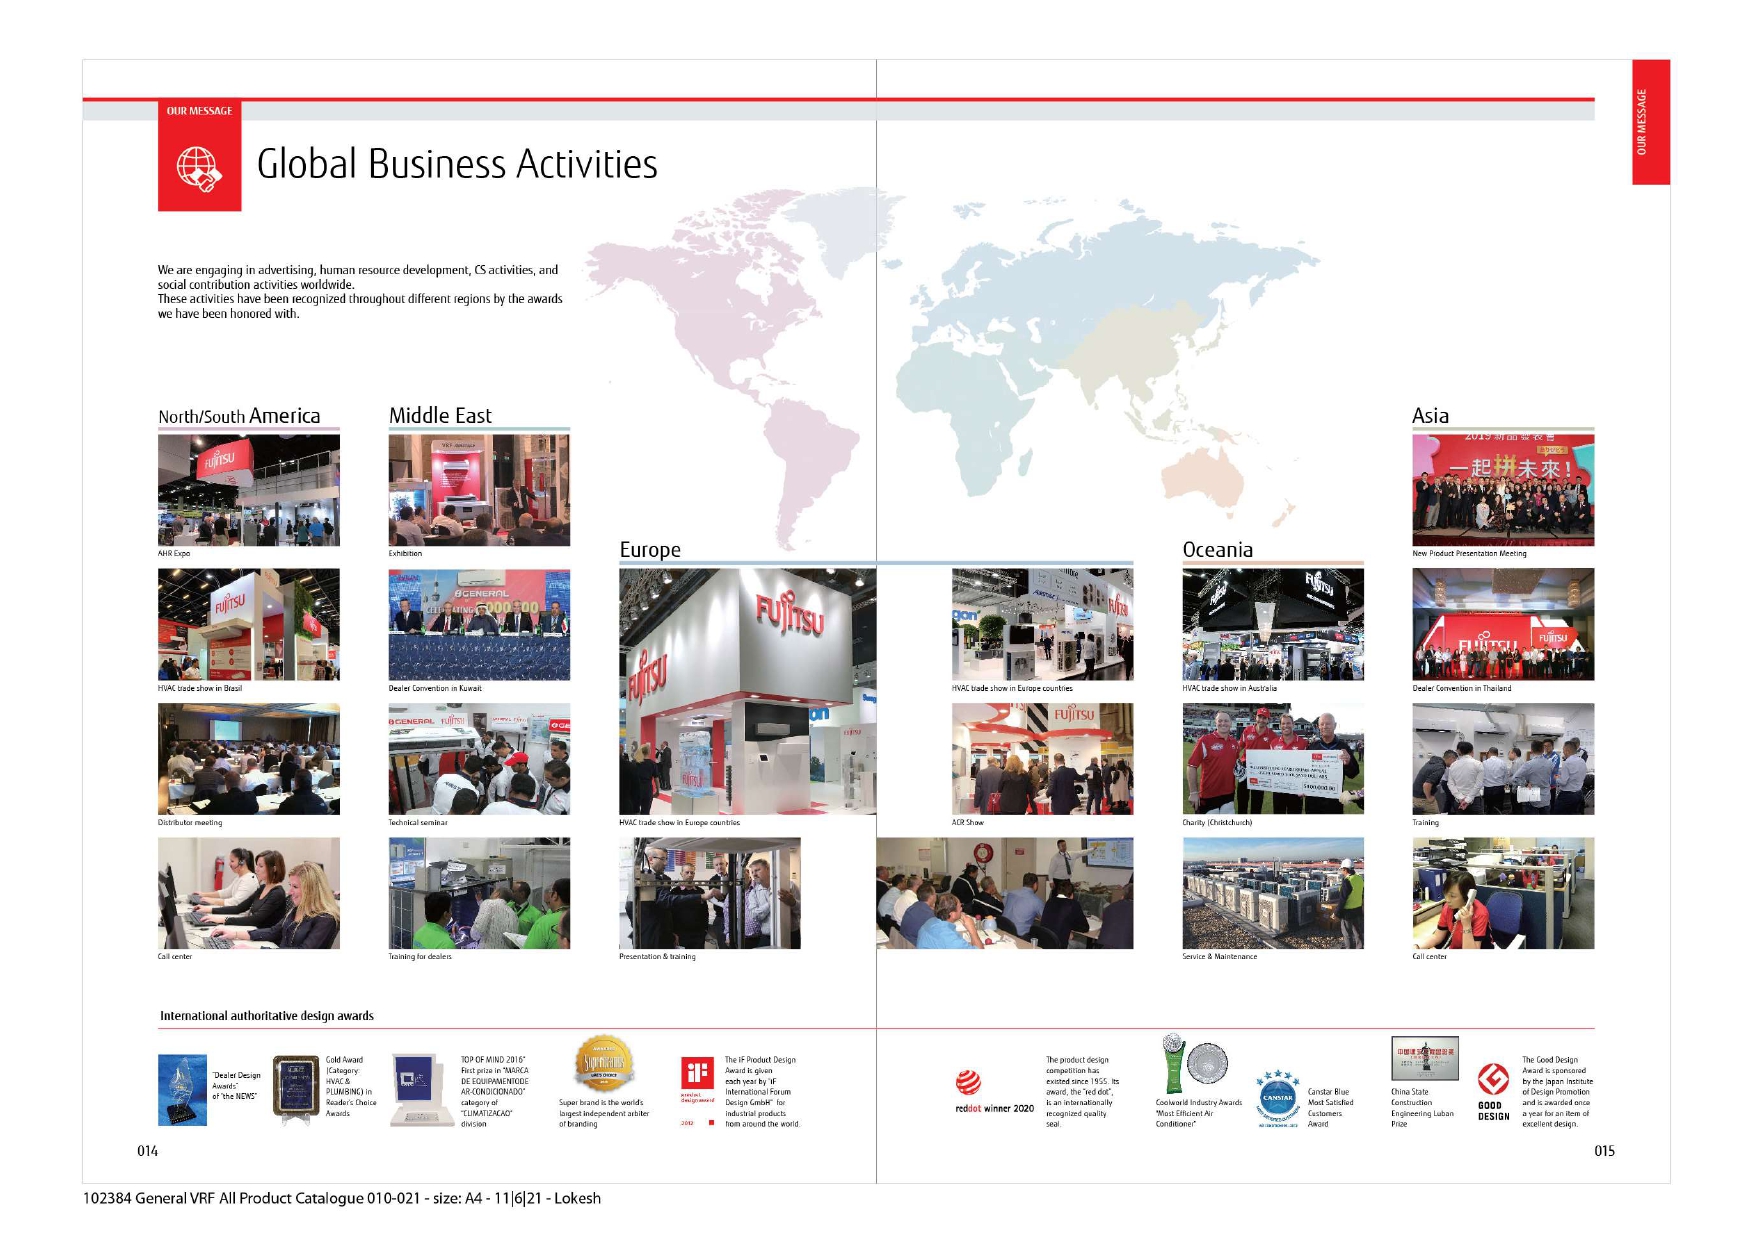
Task: Click page number 014
Action: tap(147, 1151)
